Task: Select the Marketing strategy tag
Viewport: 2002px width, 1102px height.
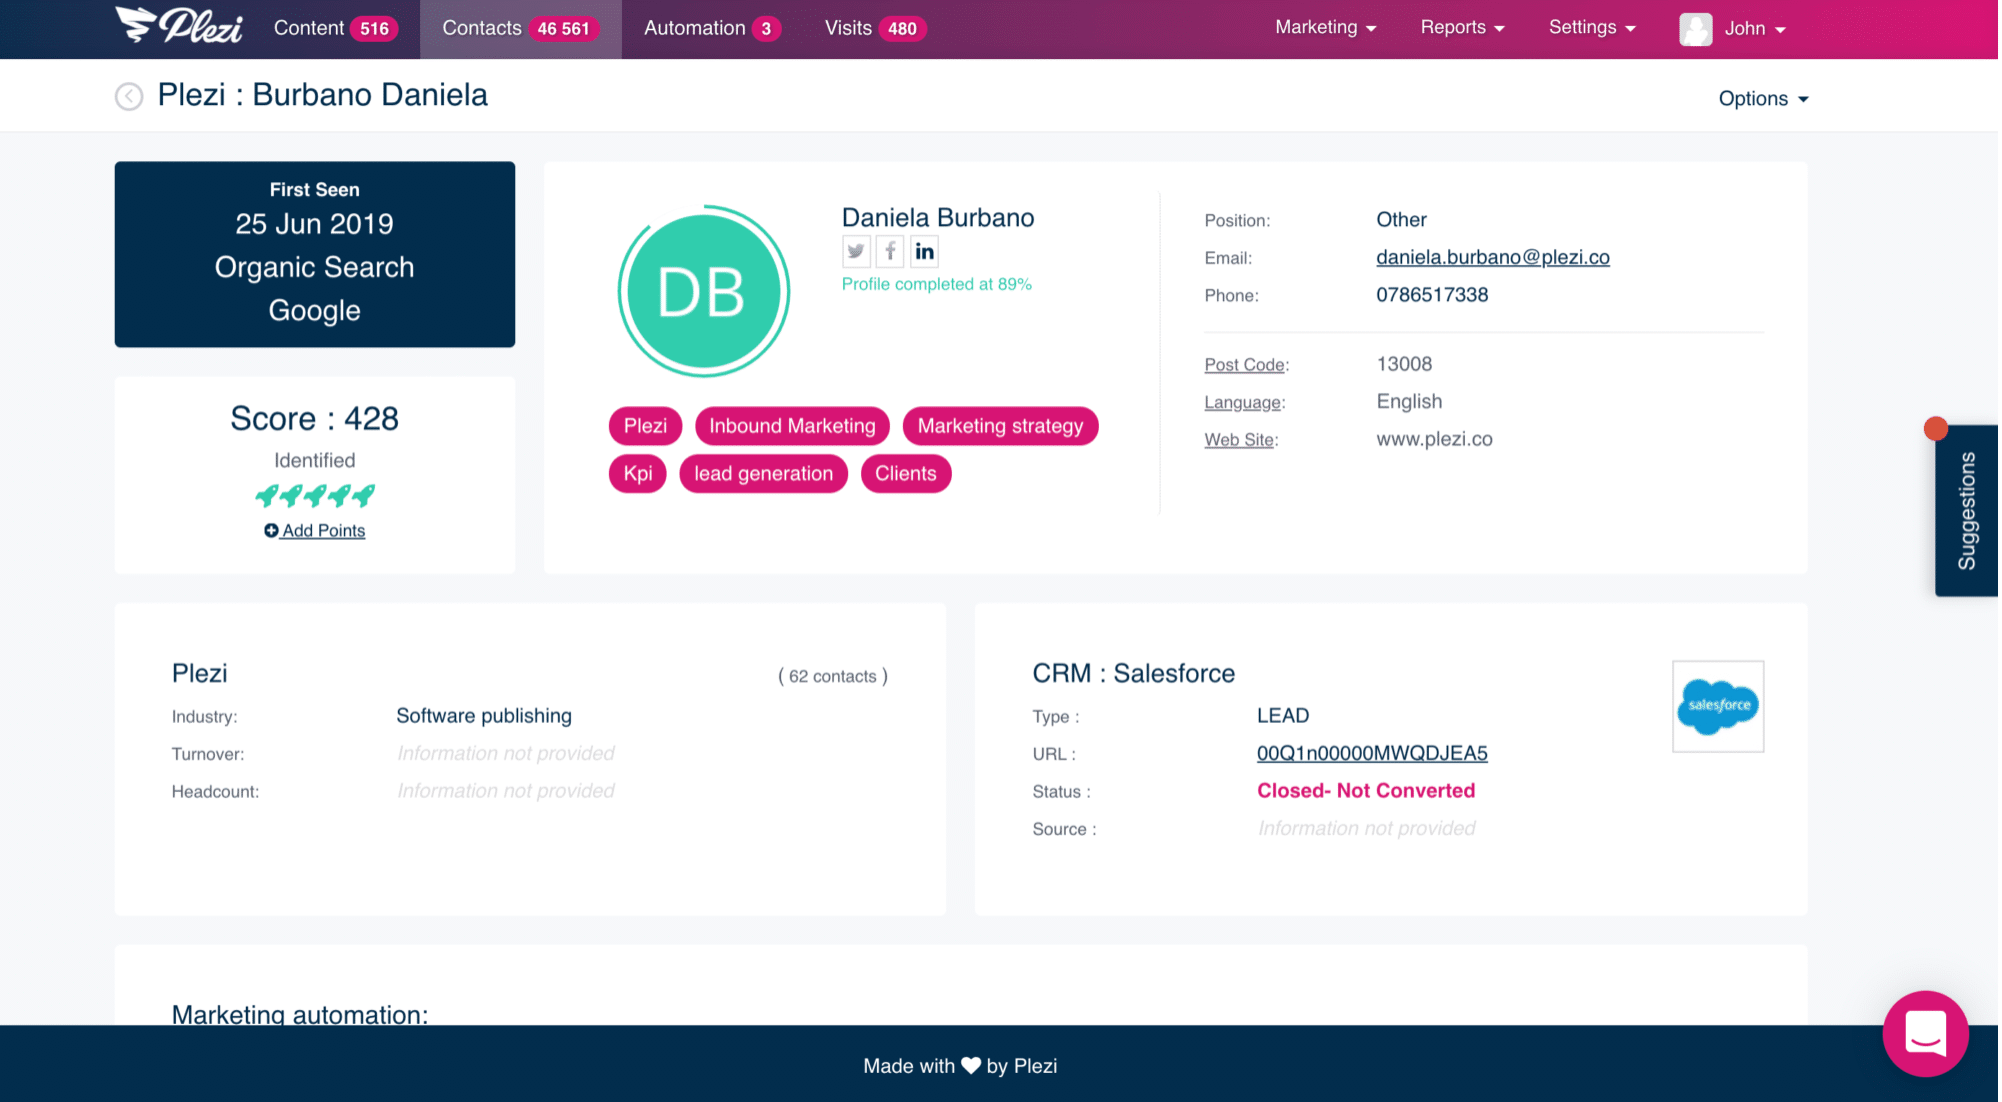Action: (1000, 426)
